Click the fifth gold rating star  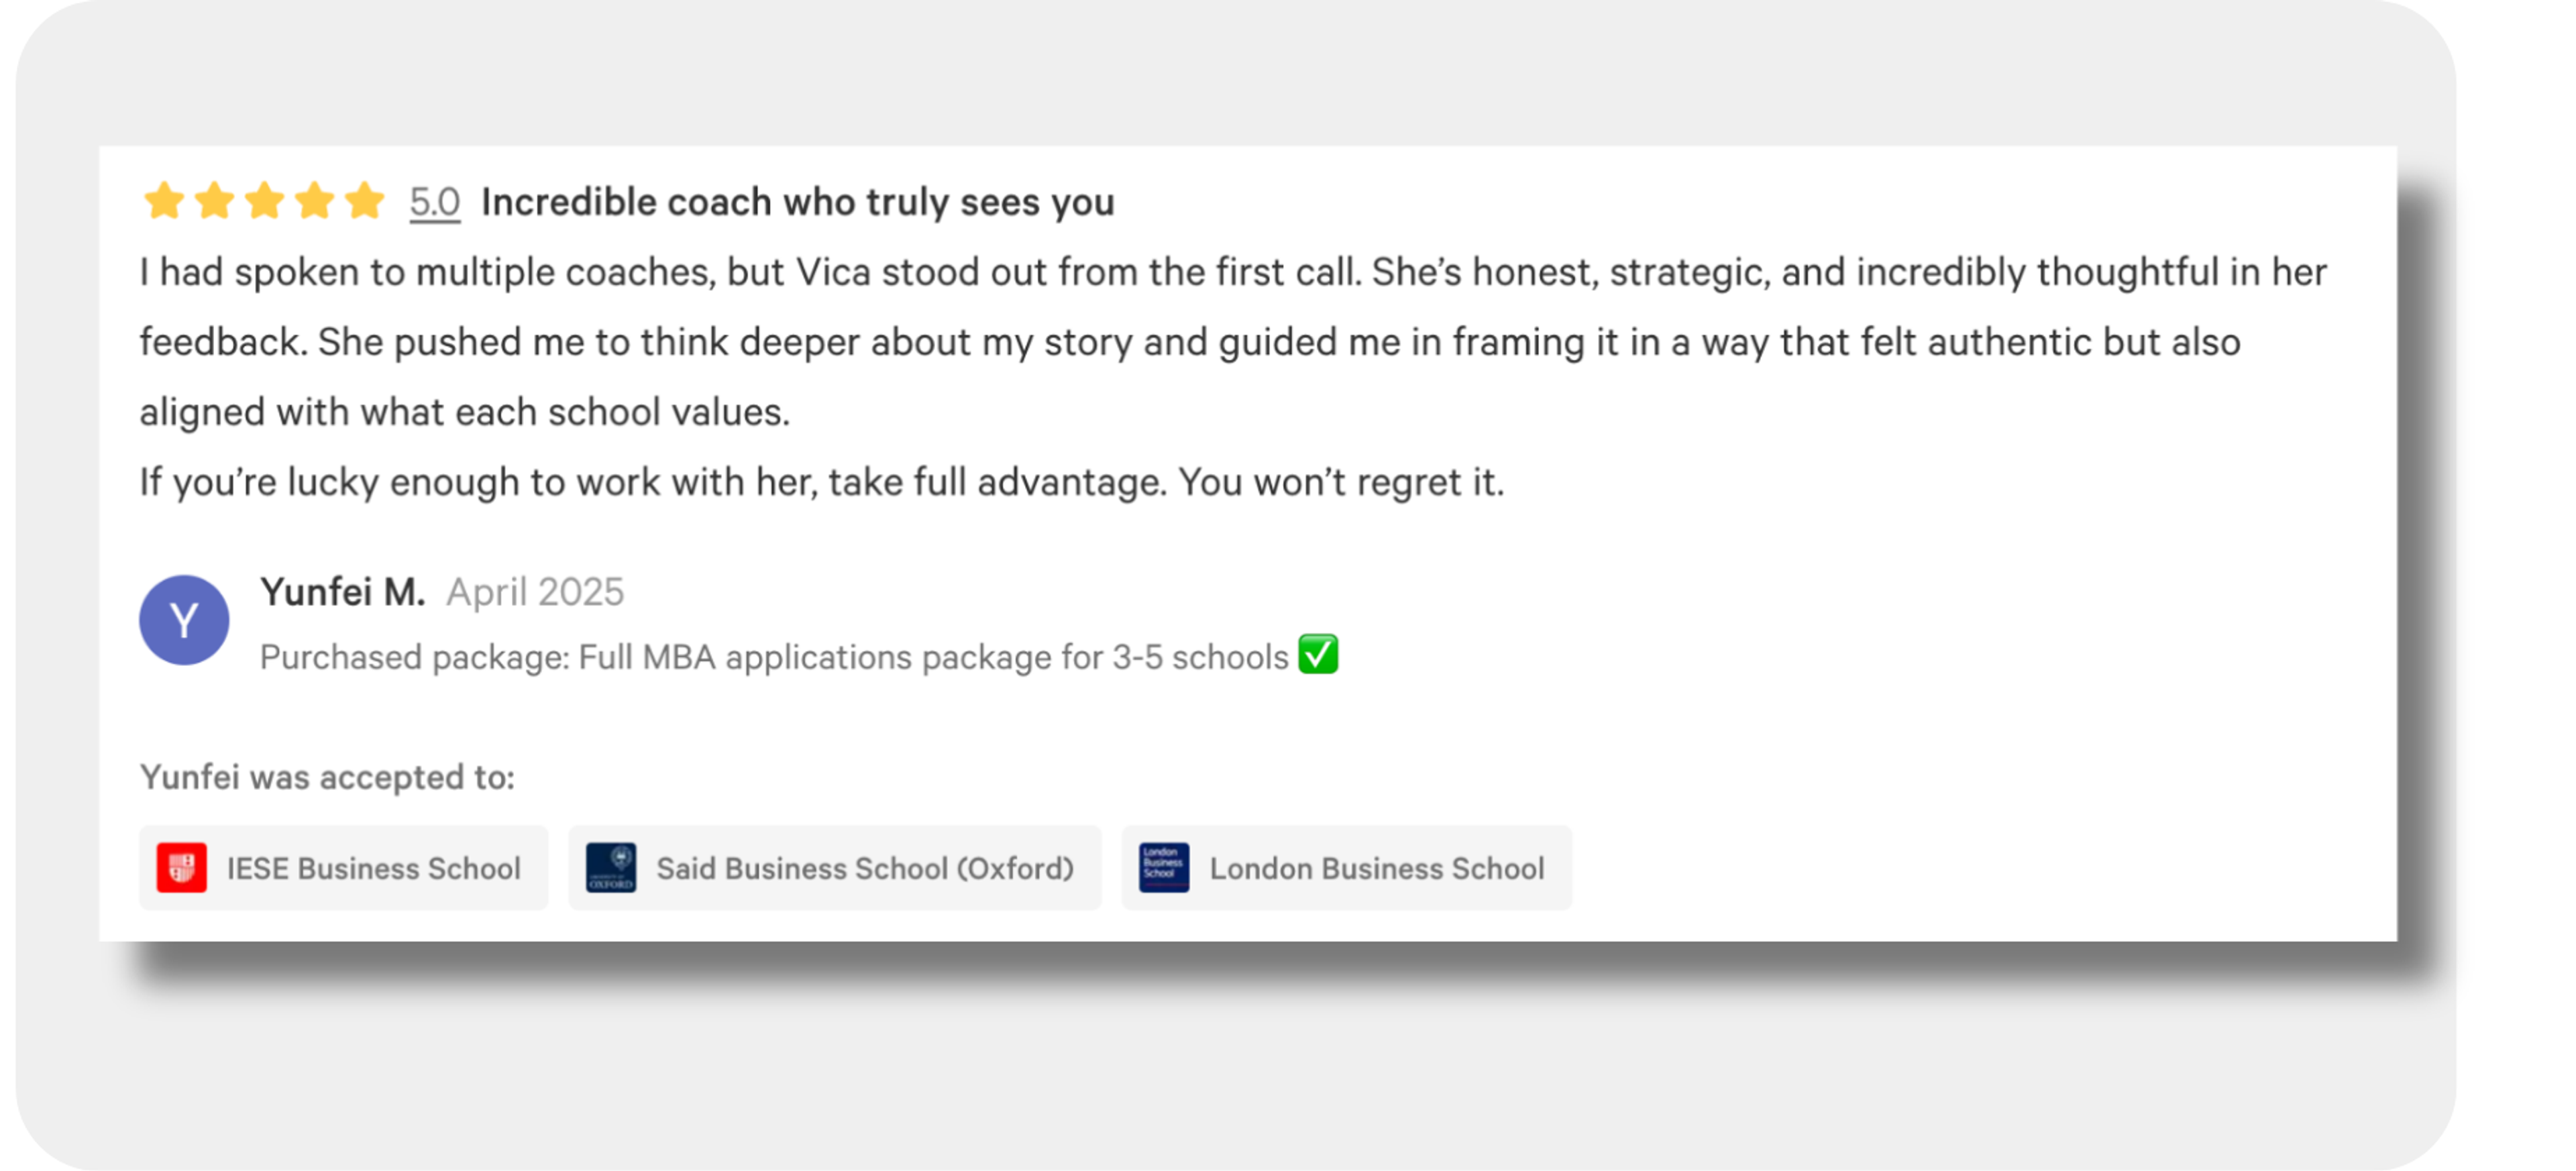364,201
